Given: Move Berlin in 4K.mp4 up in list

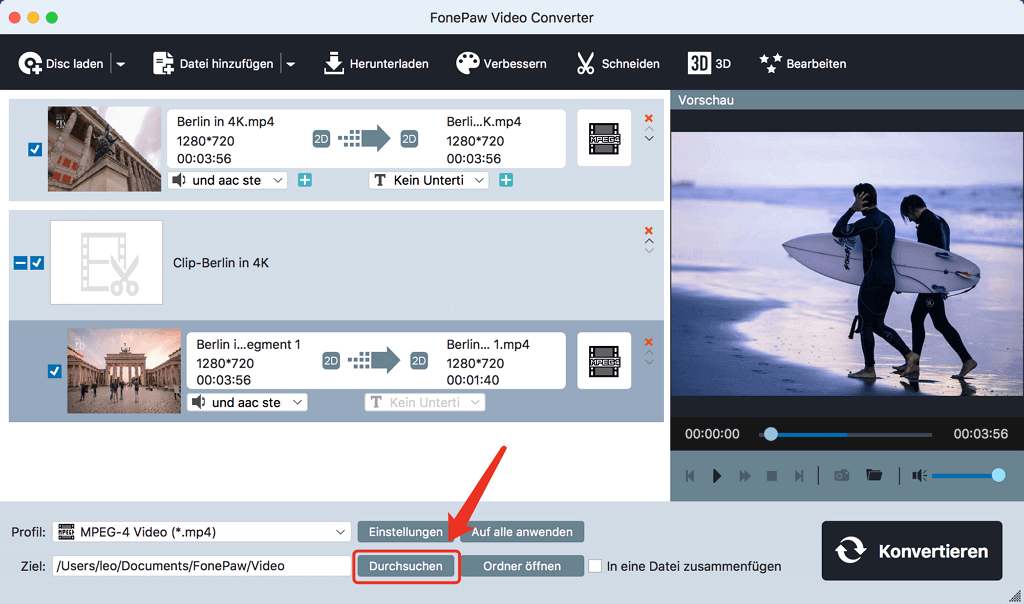Looking at the screenshot, I should pyautogui.click(x=649, y=129).
